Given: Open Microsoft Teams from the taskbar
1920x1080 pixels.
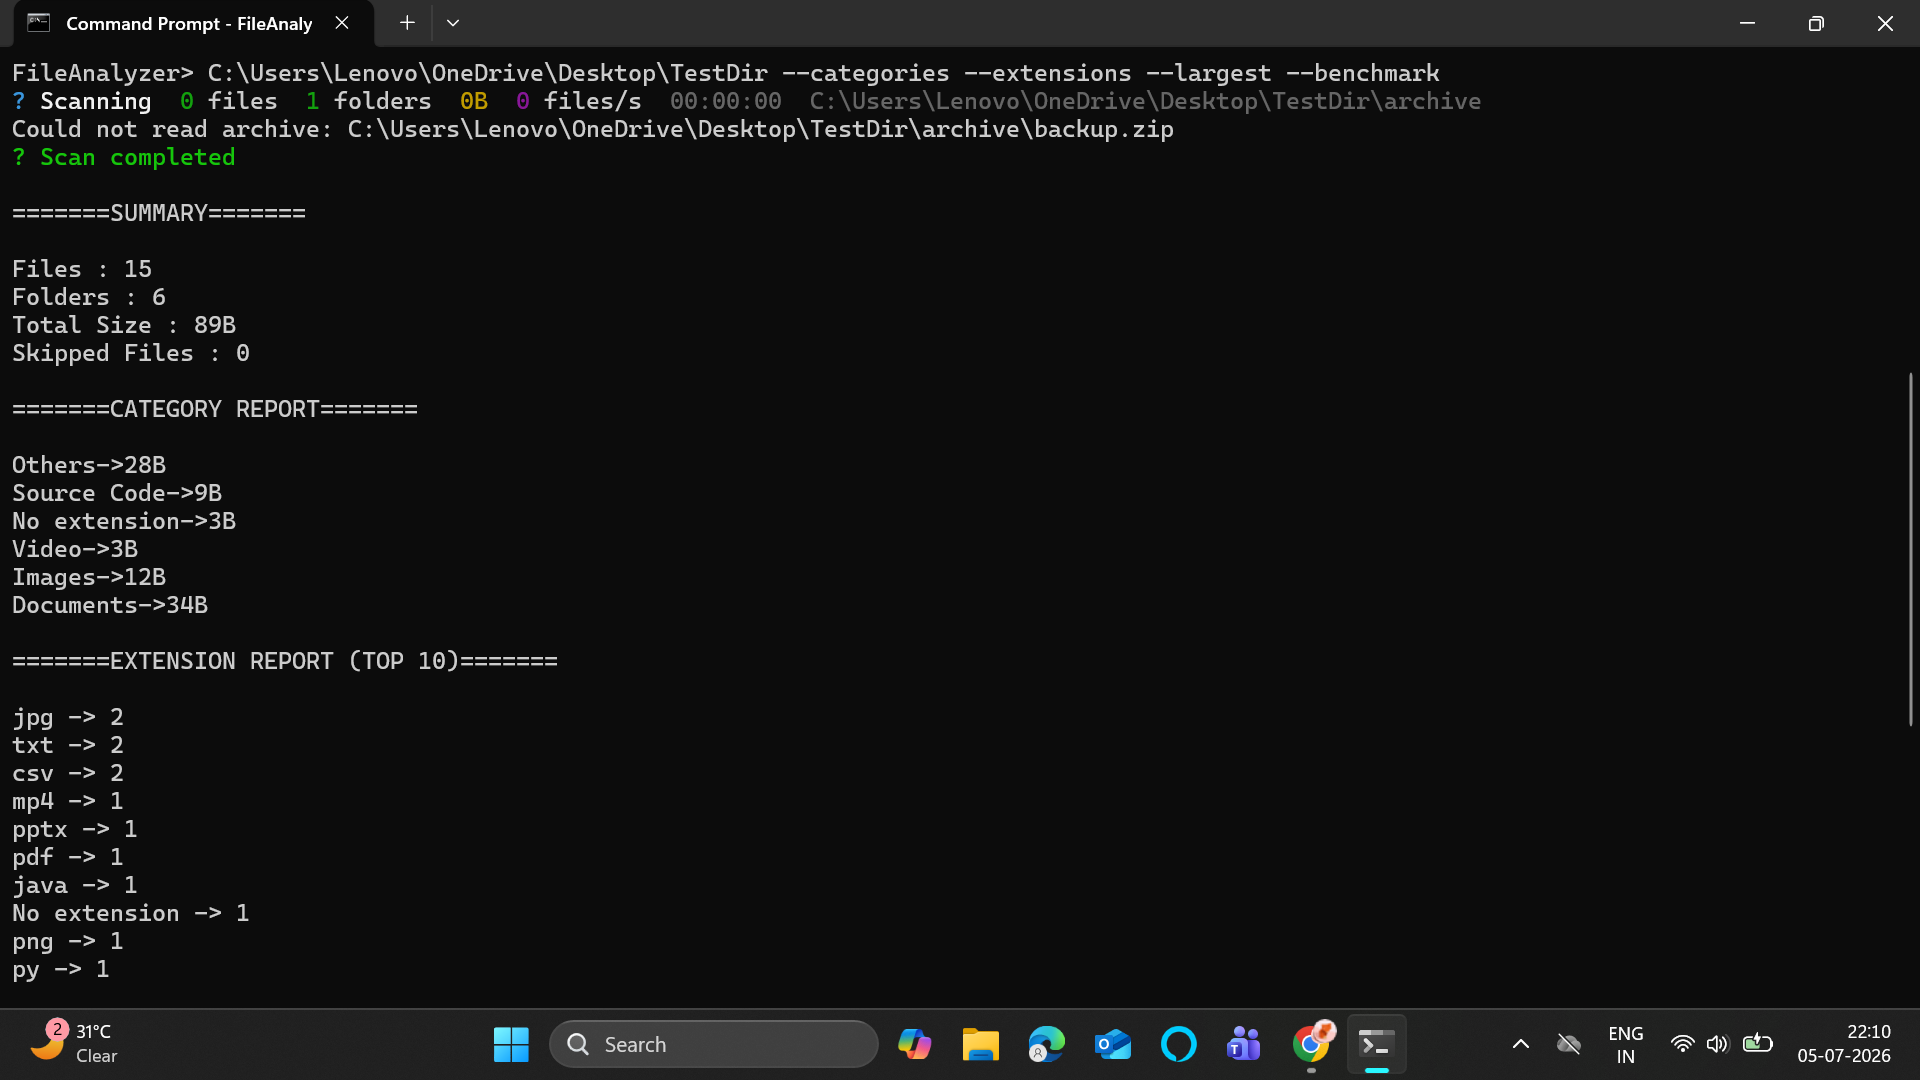Looking at the screenshot, I should [1244, 1044].
